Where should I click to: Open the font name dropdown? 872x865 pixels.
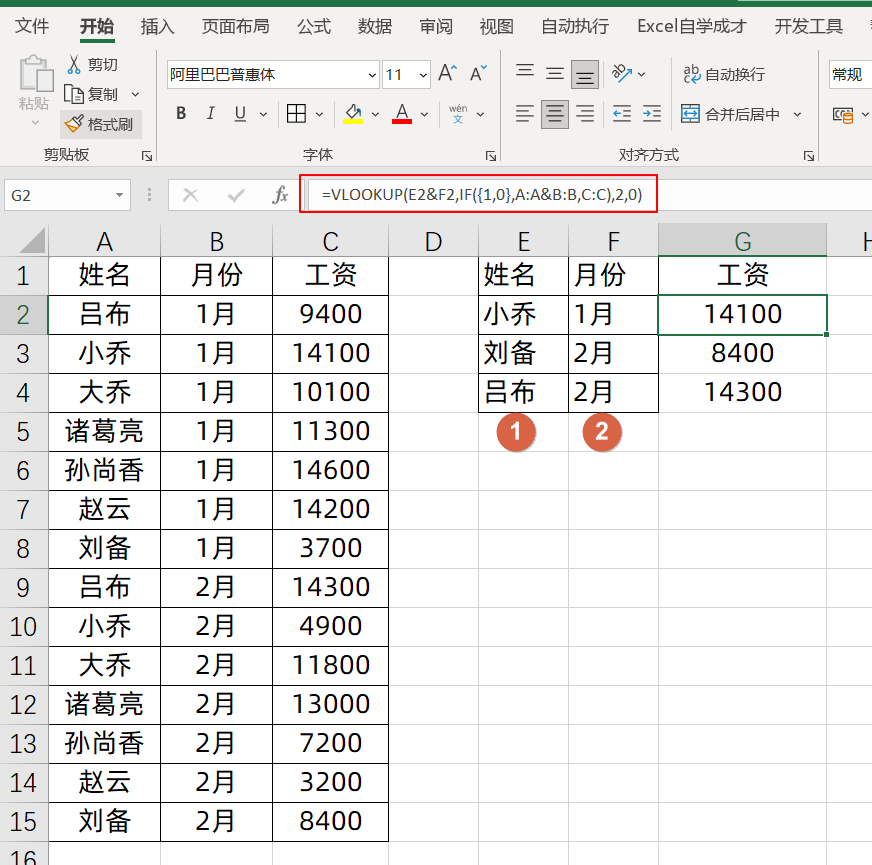[372, 75]
